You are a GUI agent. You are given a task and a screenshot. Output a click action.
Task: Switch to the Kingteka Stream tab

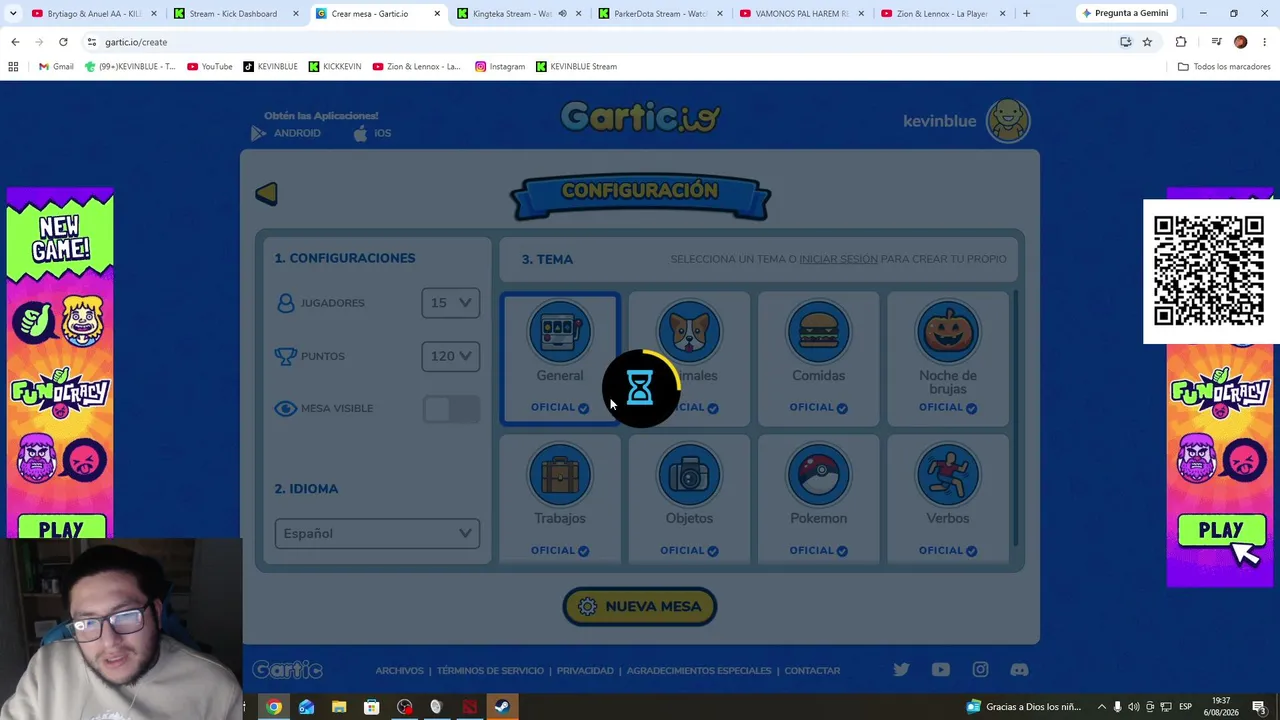click(x=520, y=14)
